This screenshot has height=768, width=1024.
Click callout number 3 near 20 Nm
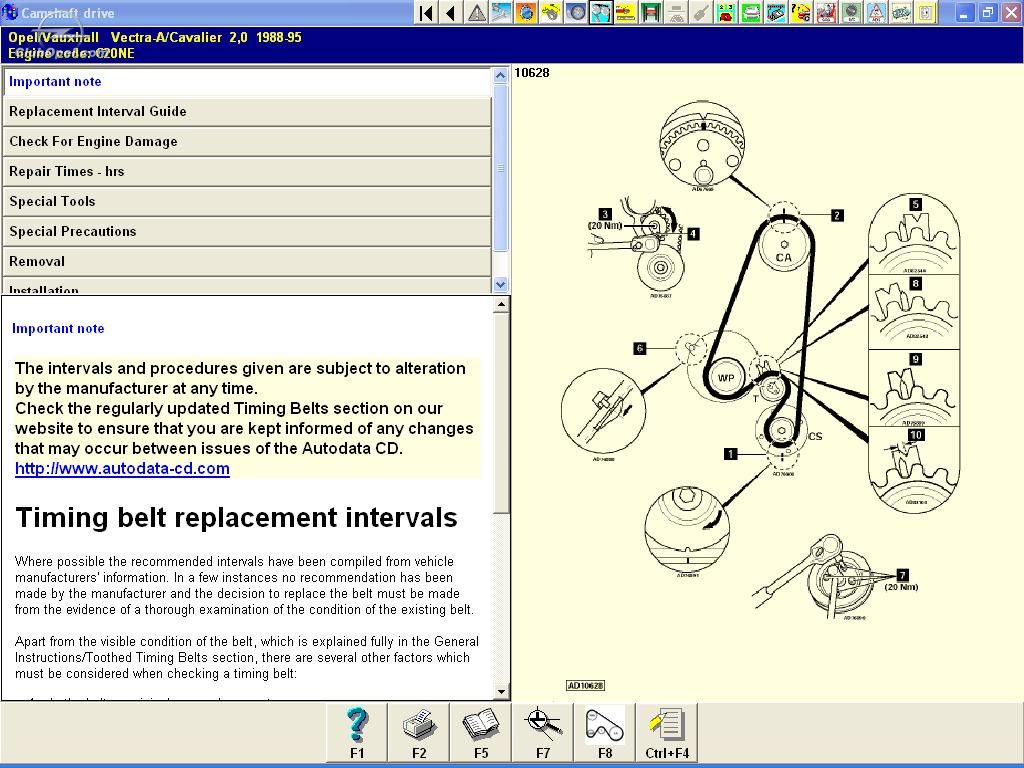(605, 214)
